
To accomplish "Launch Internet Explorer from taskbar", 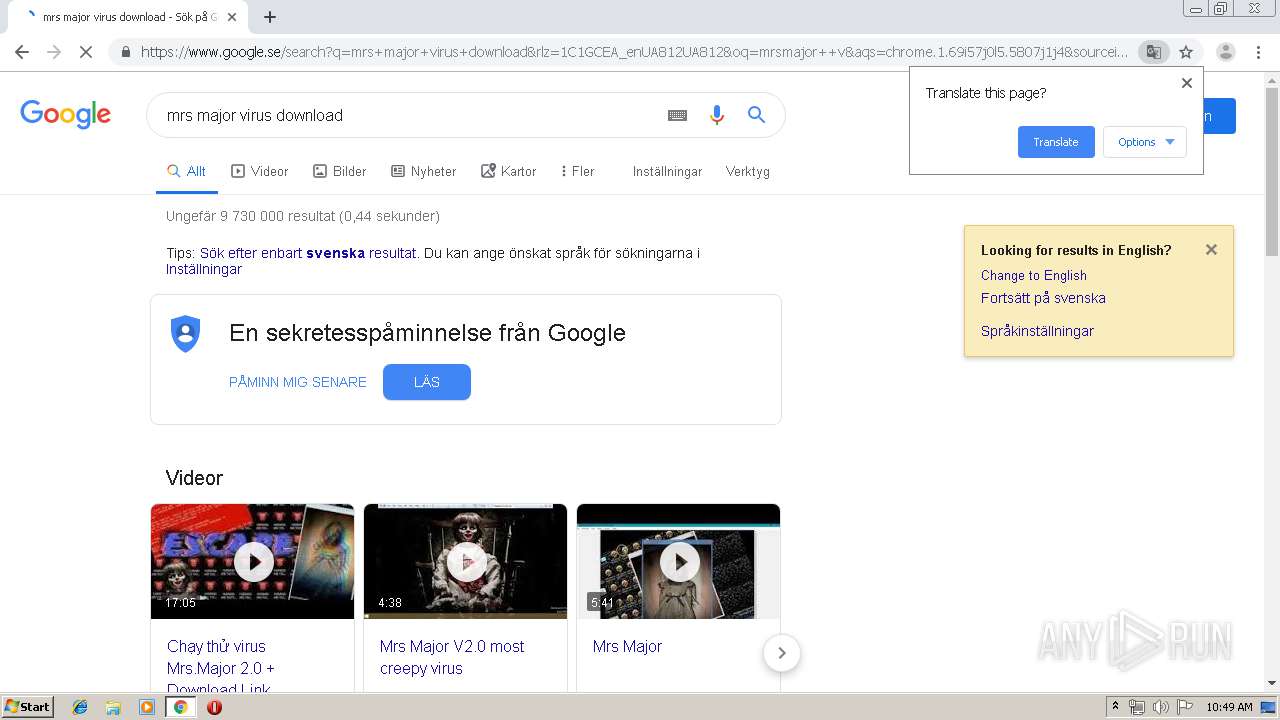I will point(80,707).
